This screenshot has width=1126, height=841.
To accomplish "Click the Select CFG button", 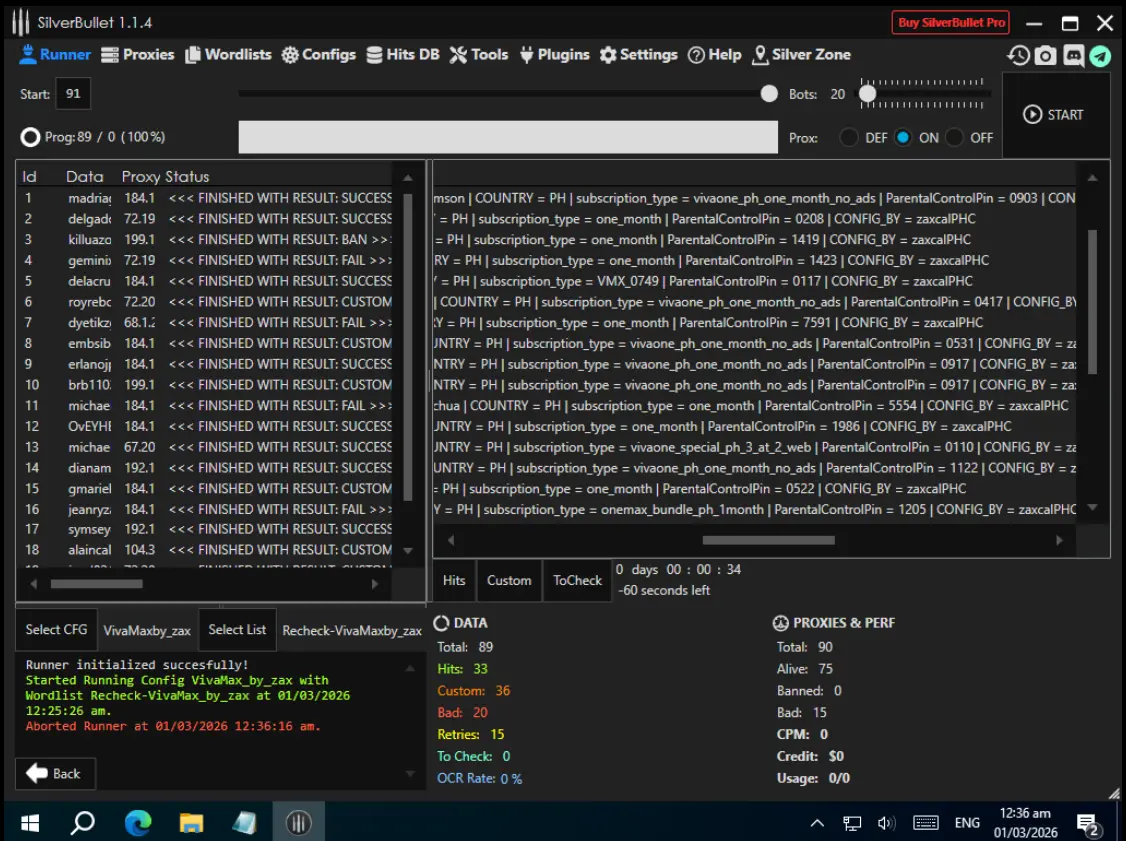I will point(56,630).
